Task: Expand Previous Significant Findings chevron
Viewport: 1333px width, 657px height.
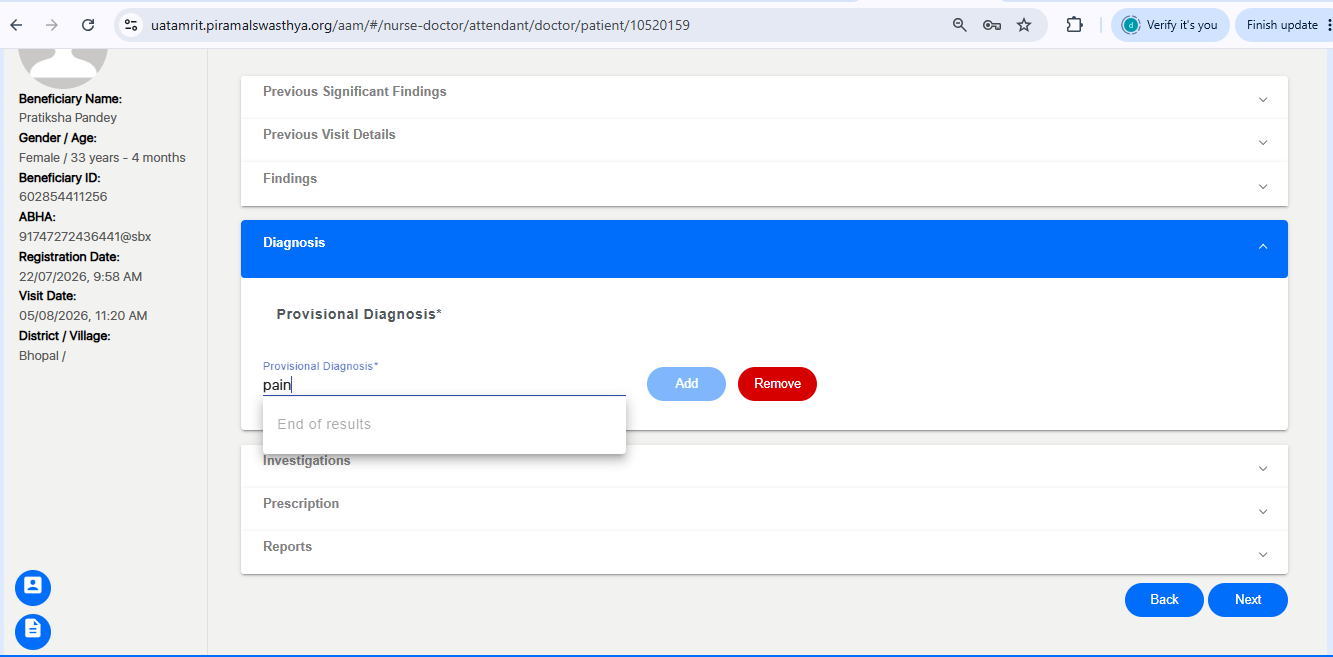Action: coord(1263,99)
